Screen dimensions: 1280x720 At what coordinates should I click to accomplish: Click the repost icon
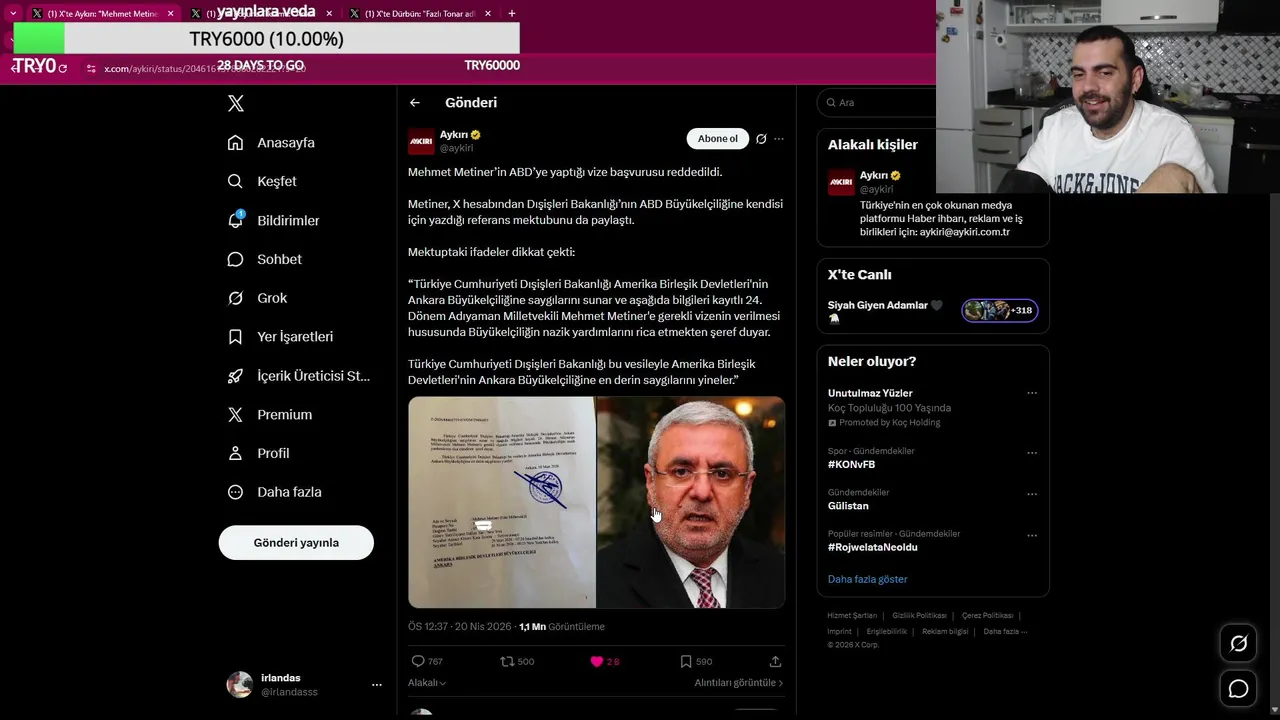pyautogui.click(x=507, y=661)
